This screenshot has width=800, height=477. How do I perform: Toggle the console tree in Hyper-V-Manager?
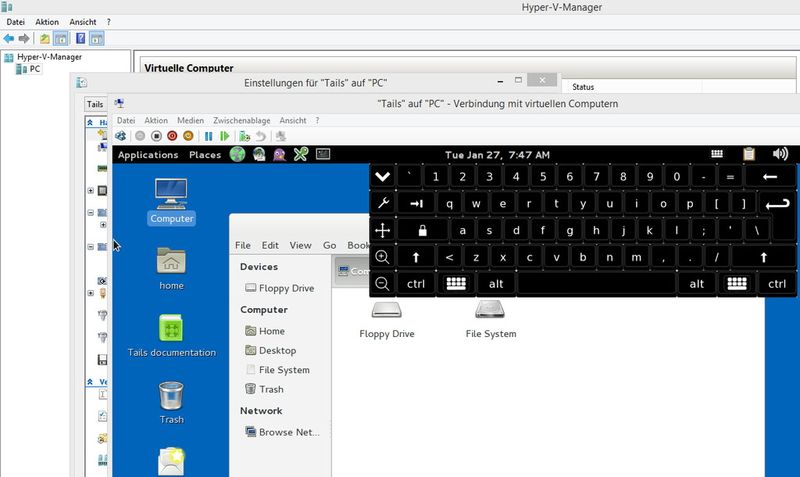click(60, 38)
